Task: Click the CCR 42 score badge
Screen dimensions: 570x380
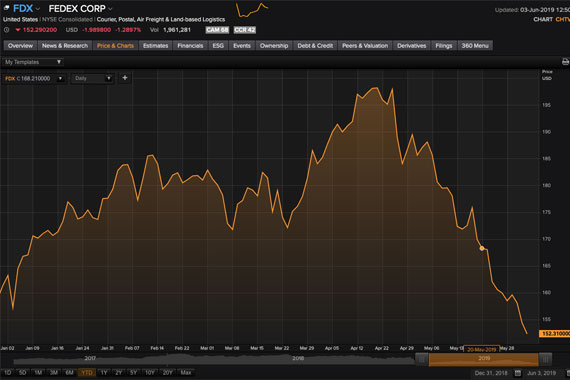Action: point(245,30)
